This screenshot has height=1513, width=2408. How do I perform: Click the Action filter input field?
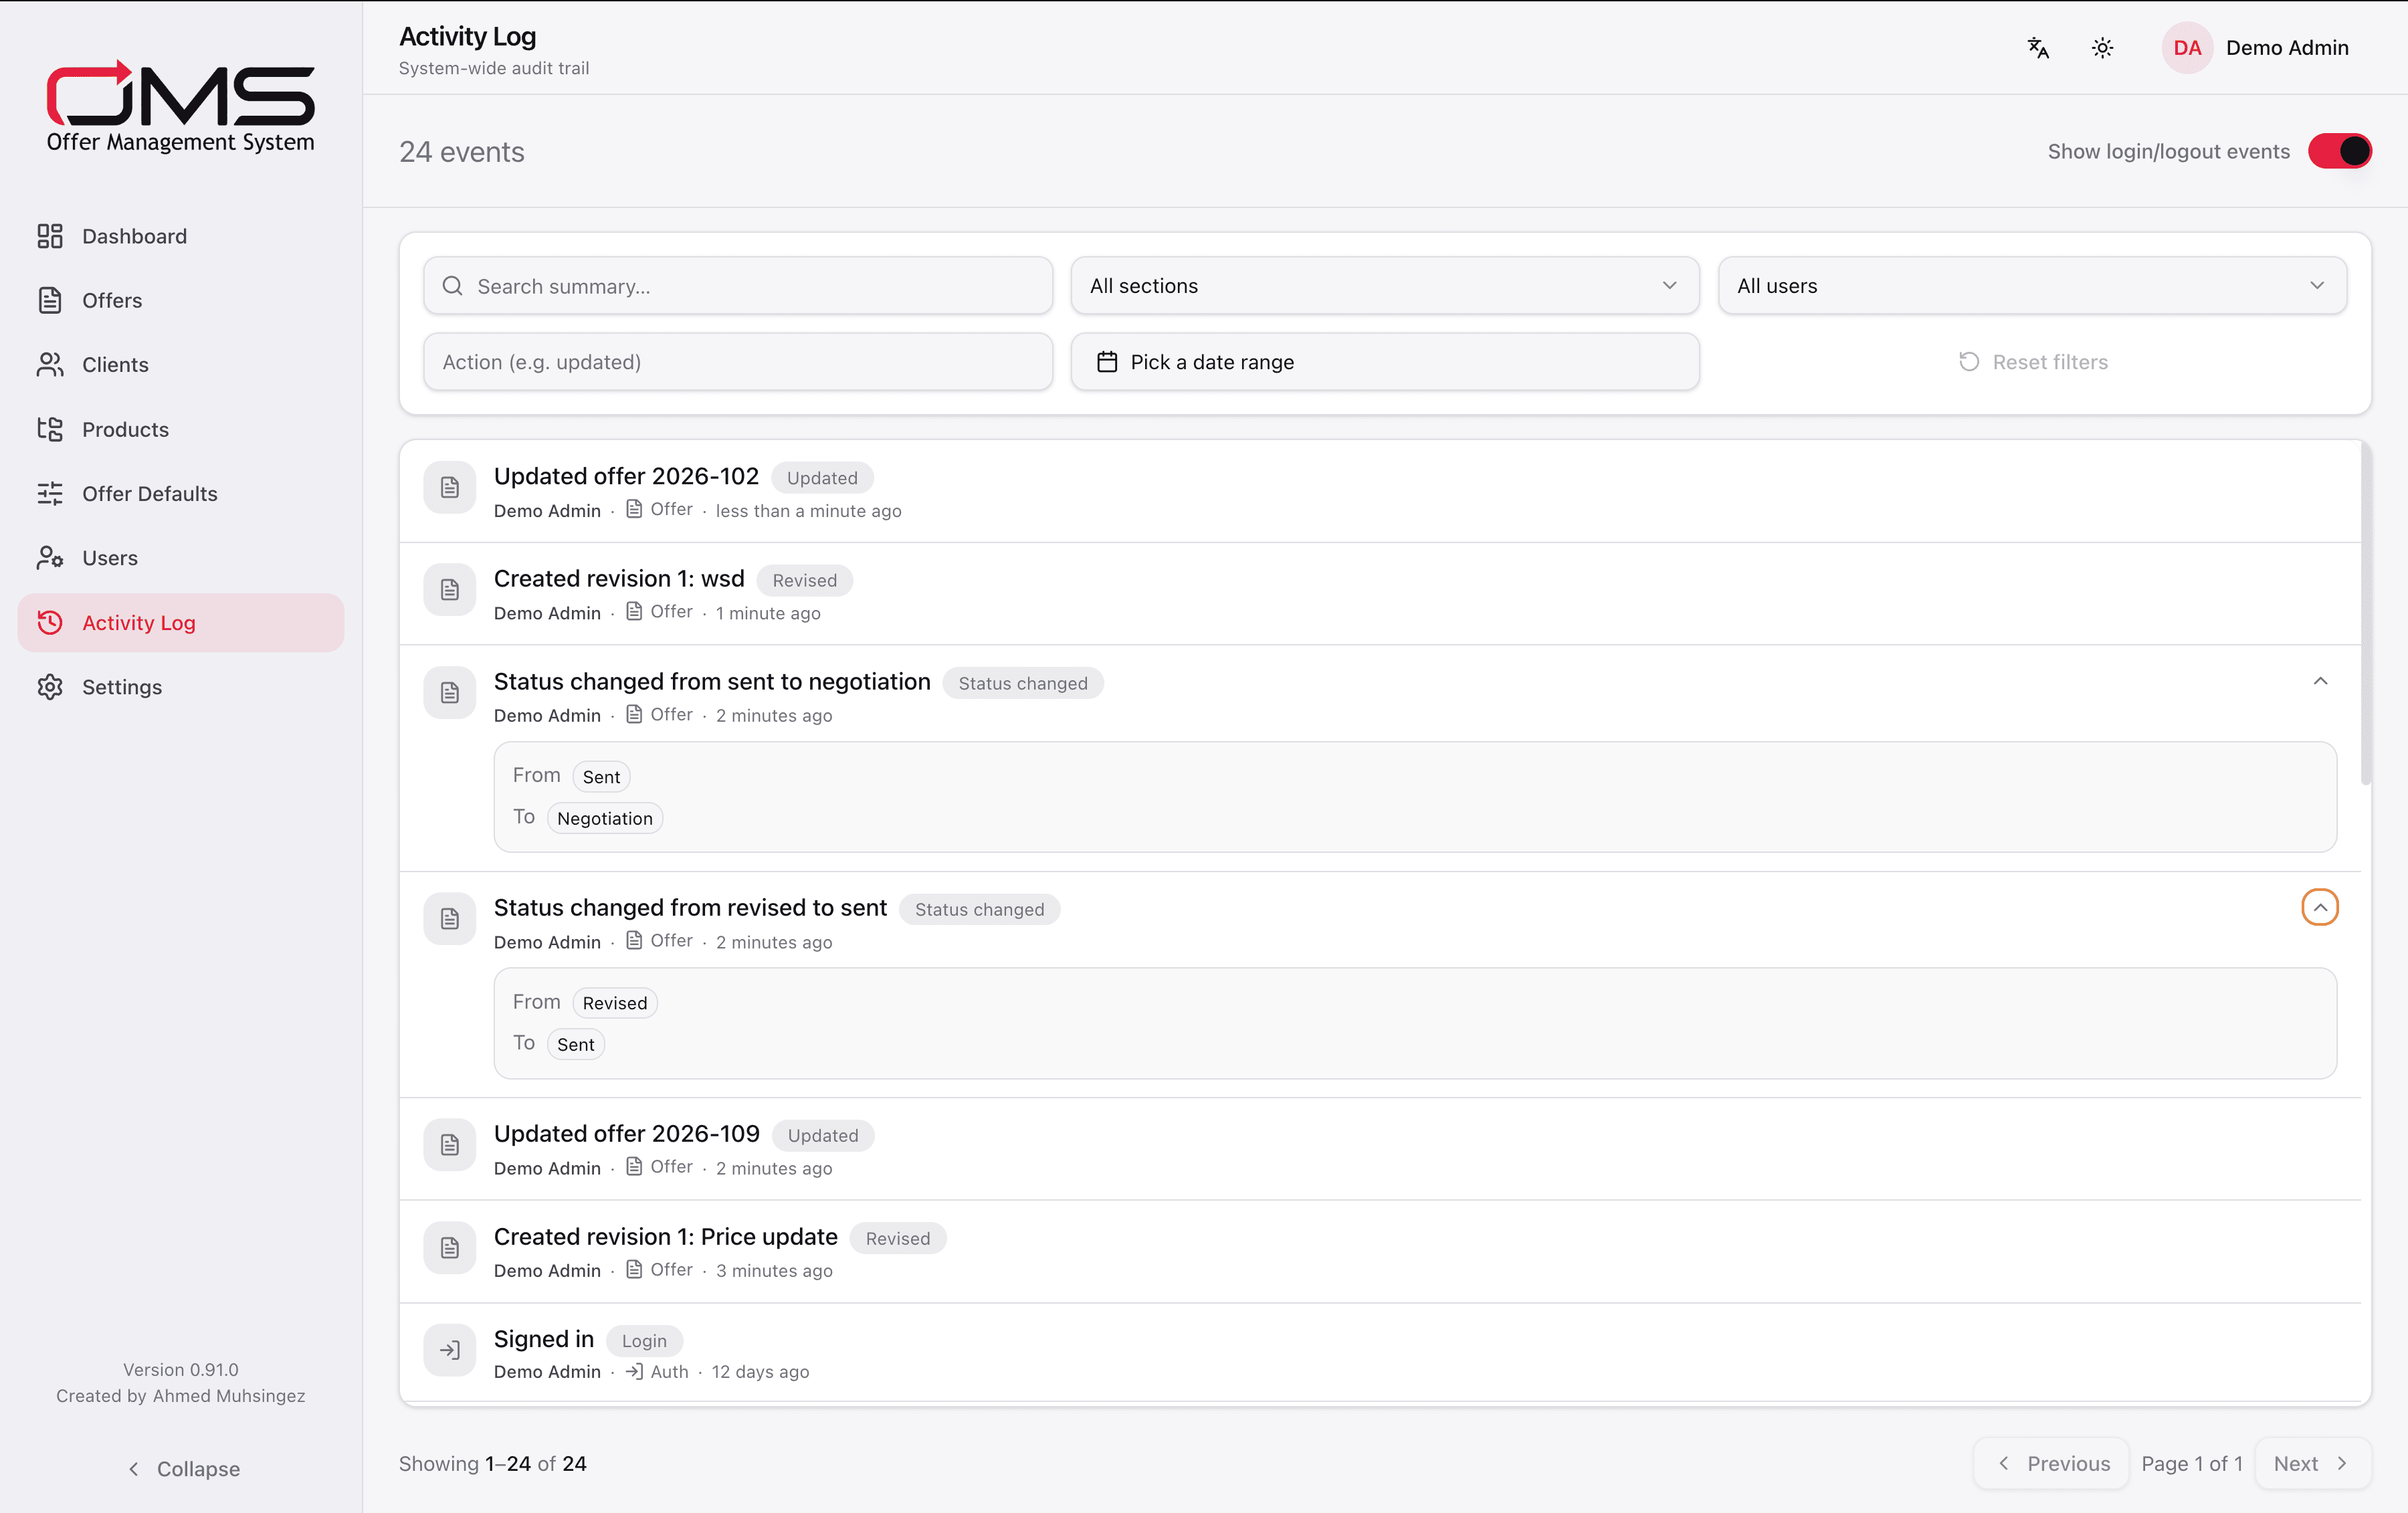pyautogui.click(x=738, y=362)
